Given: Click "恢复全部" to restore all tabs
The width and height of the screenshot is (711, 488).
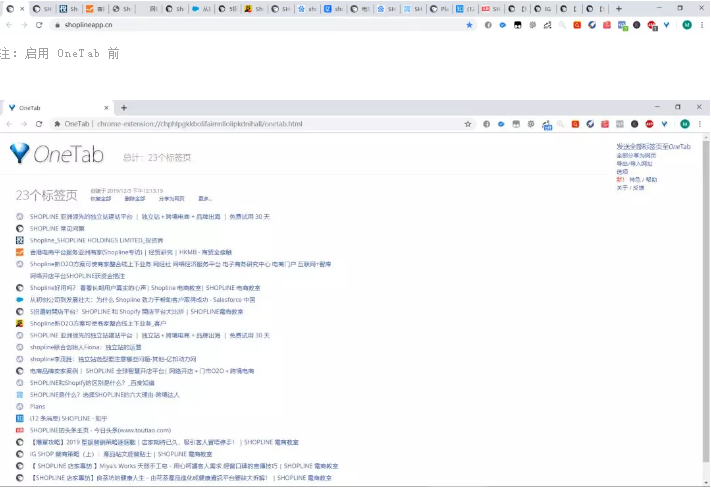Looking at the screenshot, I should coord(101,199).
